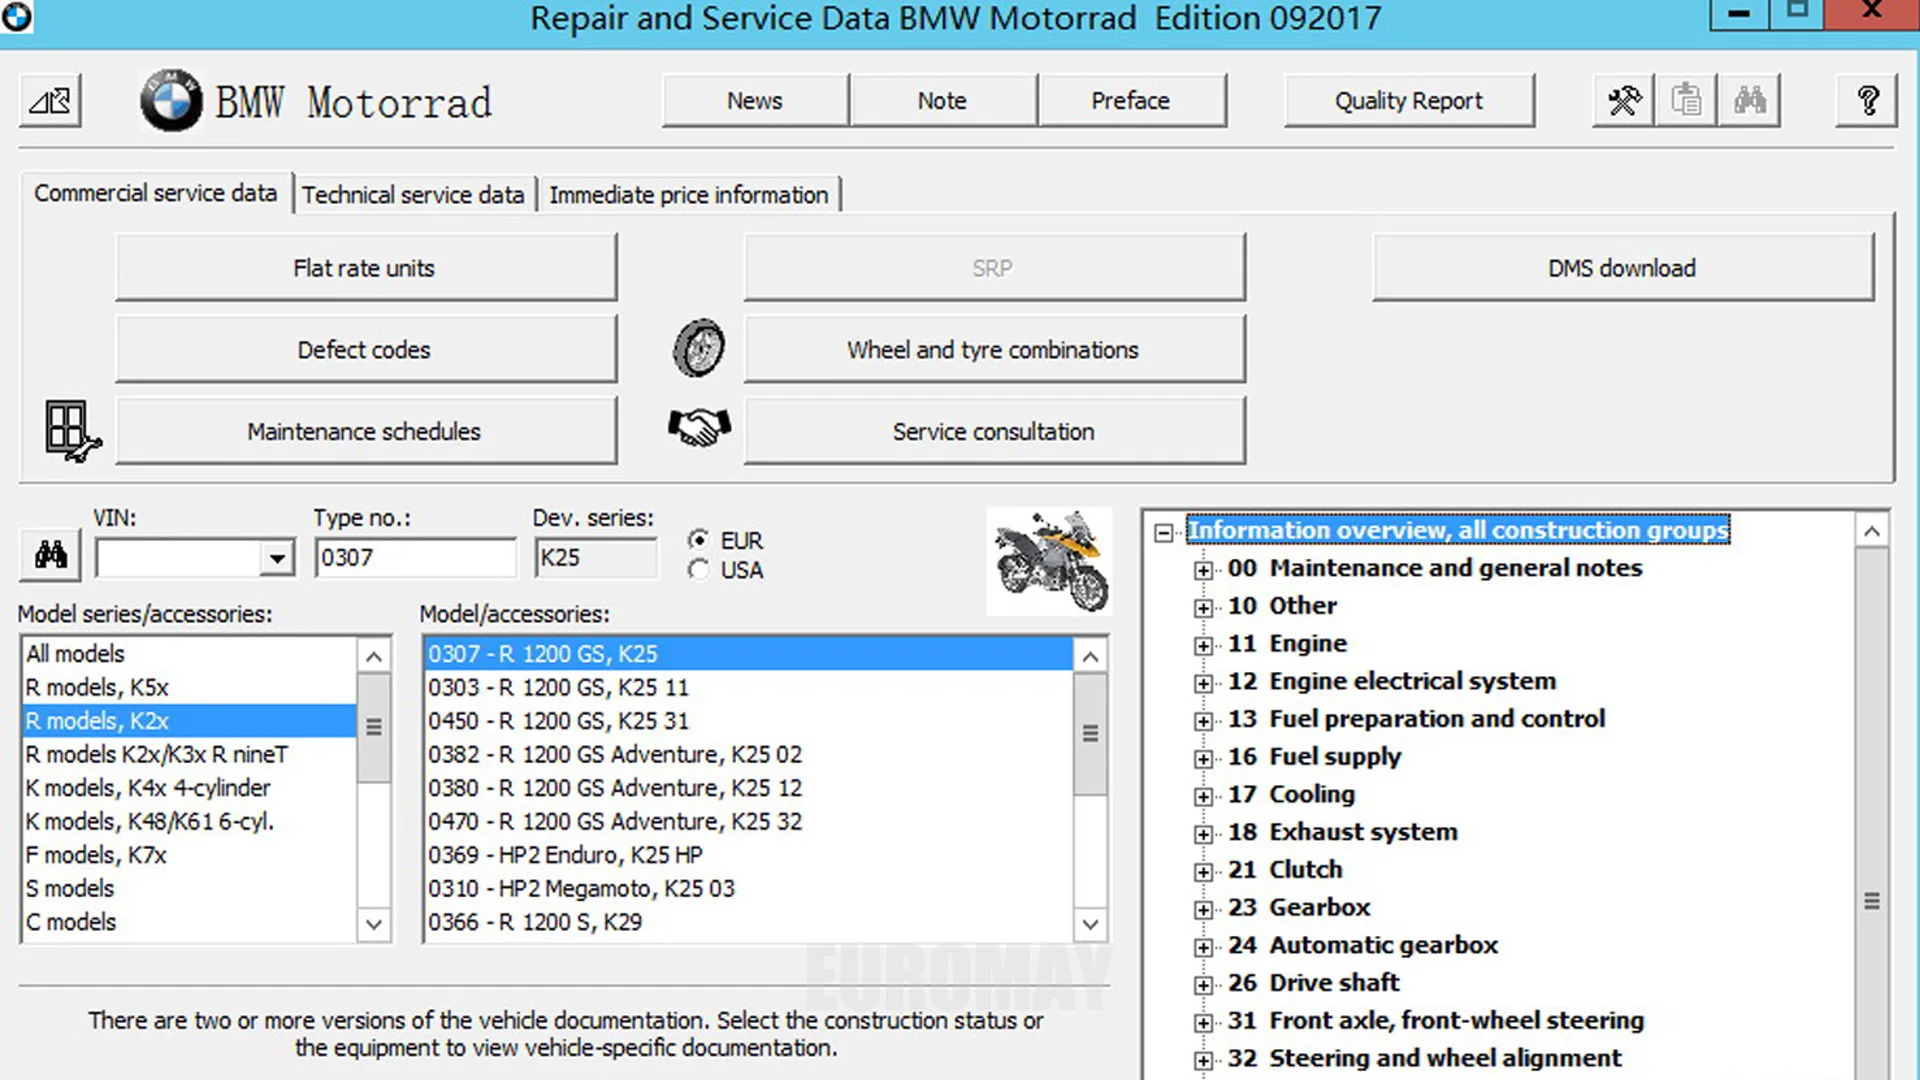This screenshot has height=1080, width=1920.
Task: Click the VIN binoculars search icon
Action: (x=51, y=554)
